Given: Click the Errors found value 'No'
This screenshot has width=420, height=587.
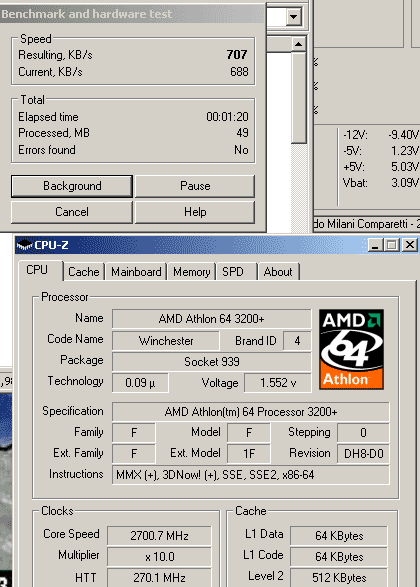Looking at the screenshot, I should point(241,150).
